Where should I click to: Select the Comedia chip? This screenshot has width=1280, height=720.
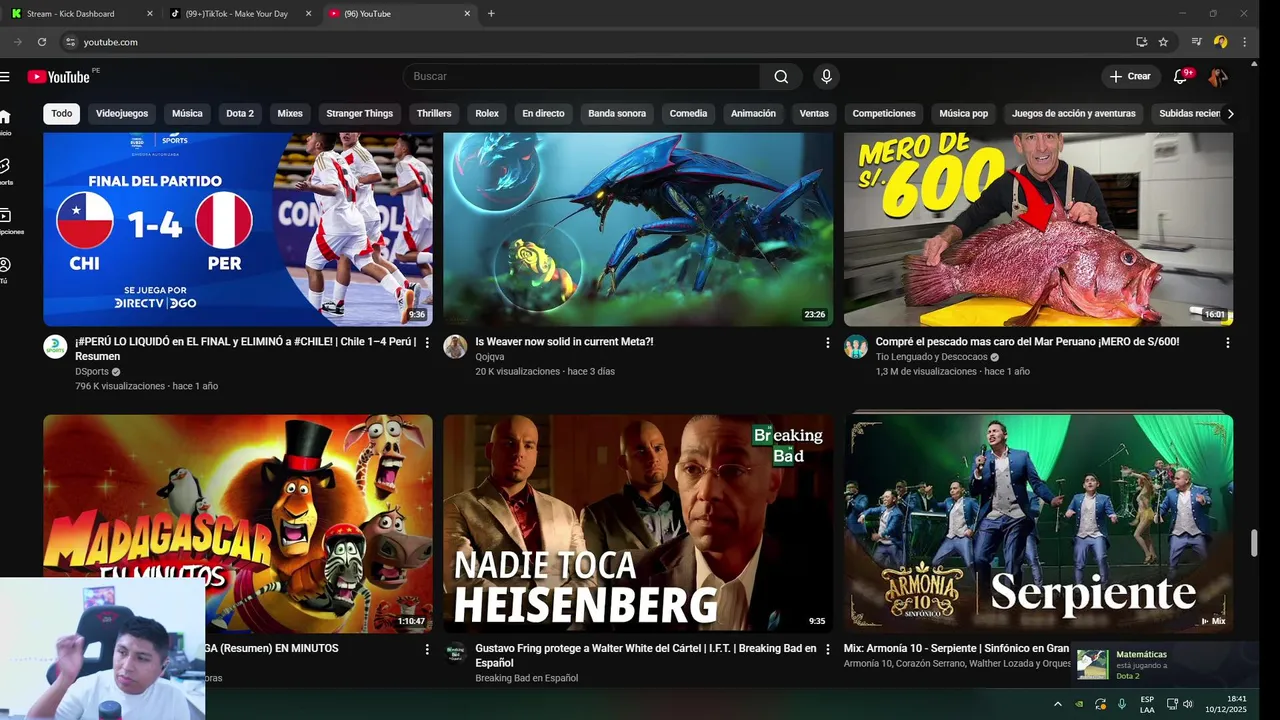[688, 114]
